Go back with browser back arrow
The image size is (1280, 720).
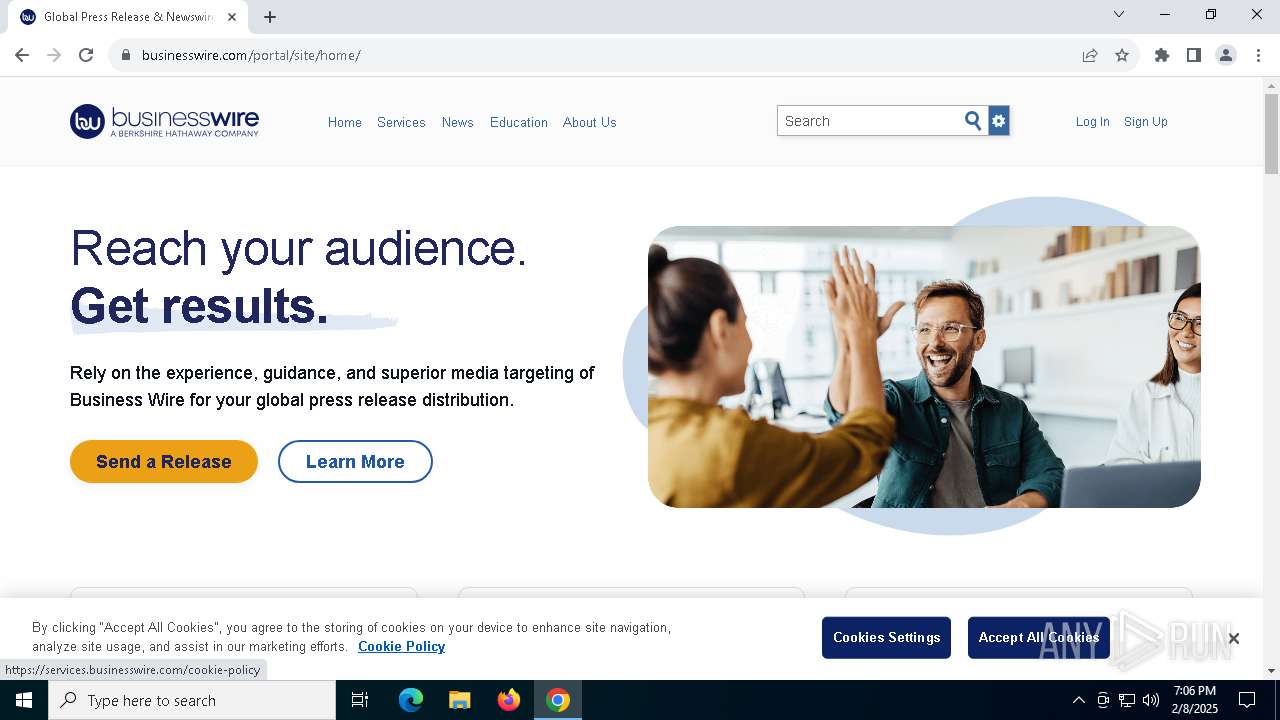point(22,55)
